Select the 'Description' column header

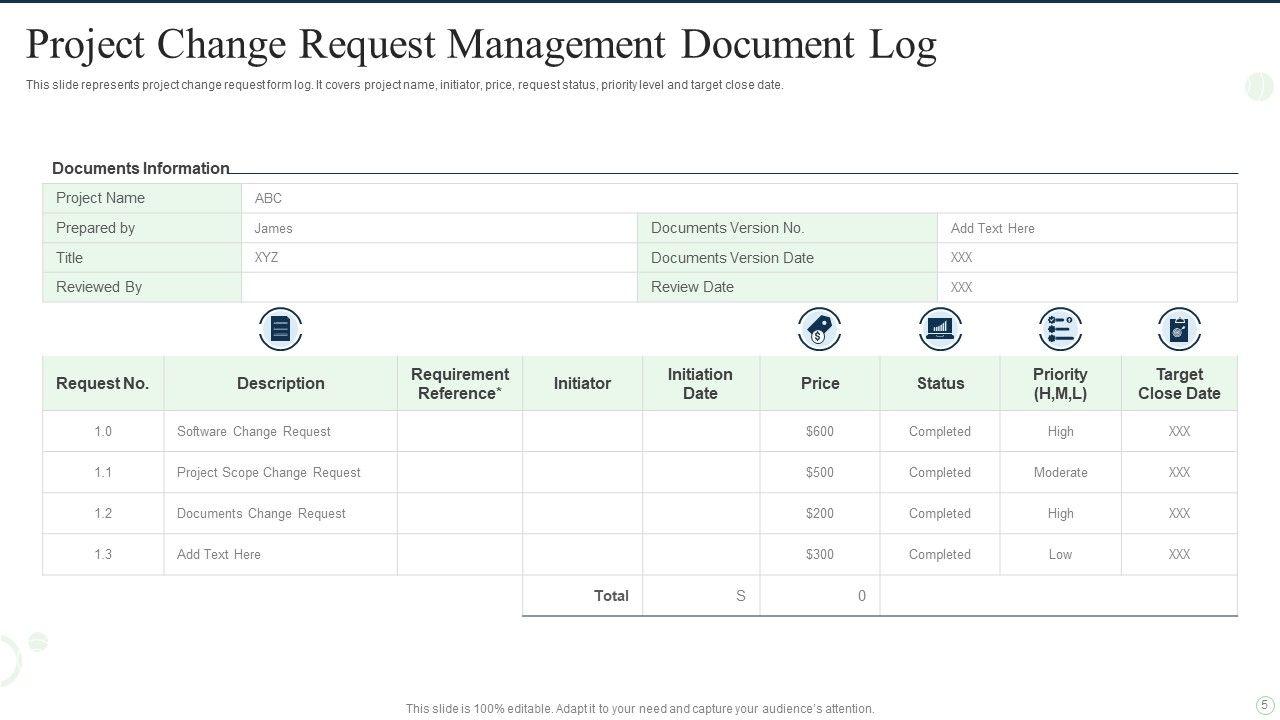pos(281,383)
